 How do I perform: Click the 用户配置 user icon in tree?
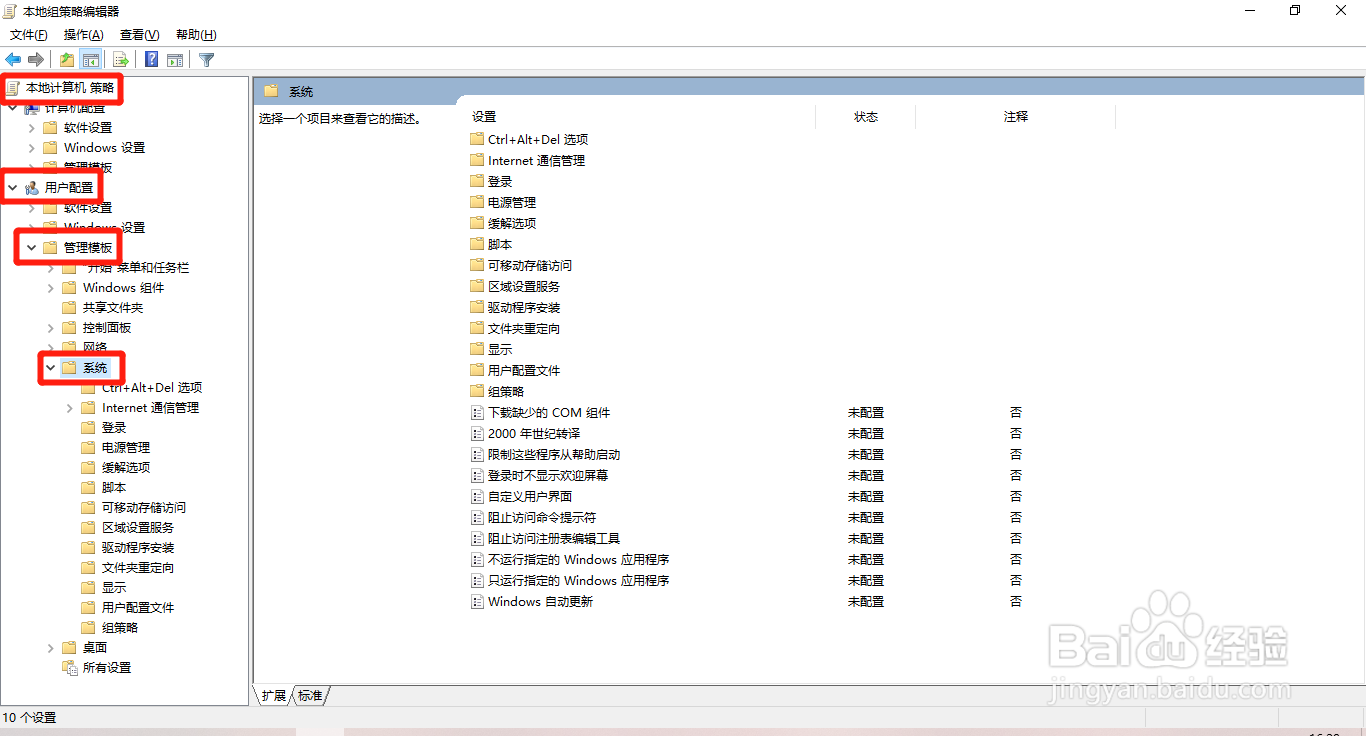point(32,187)
